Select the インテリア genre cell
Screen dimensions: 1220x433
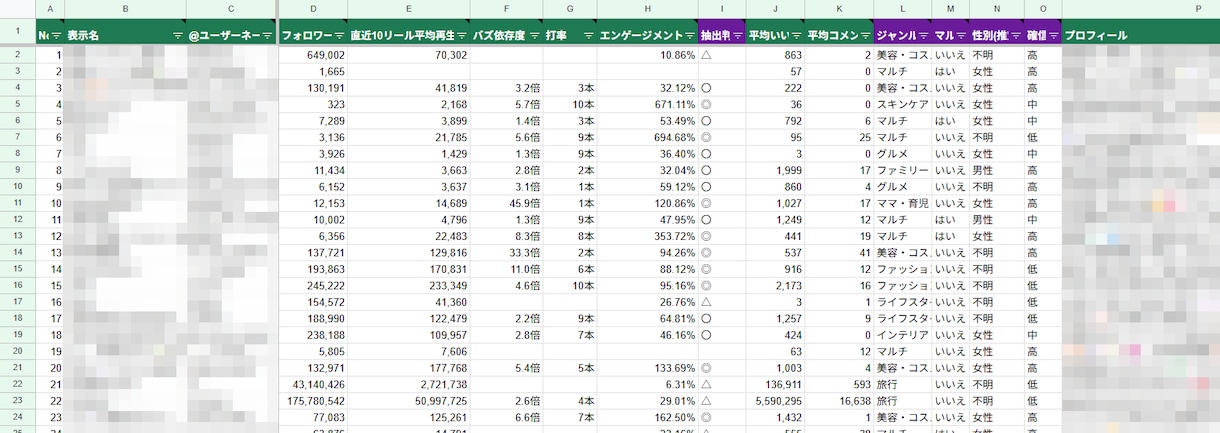(902, 335)
